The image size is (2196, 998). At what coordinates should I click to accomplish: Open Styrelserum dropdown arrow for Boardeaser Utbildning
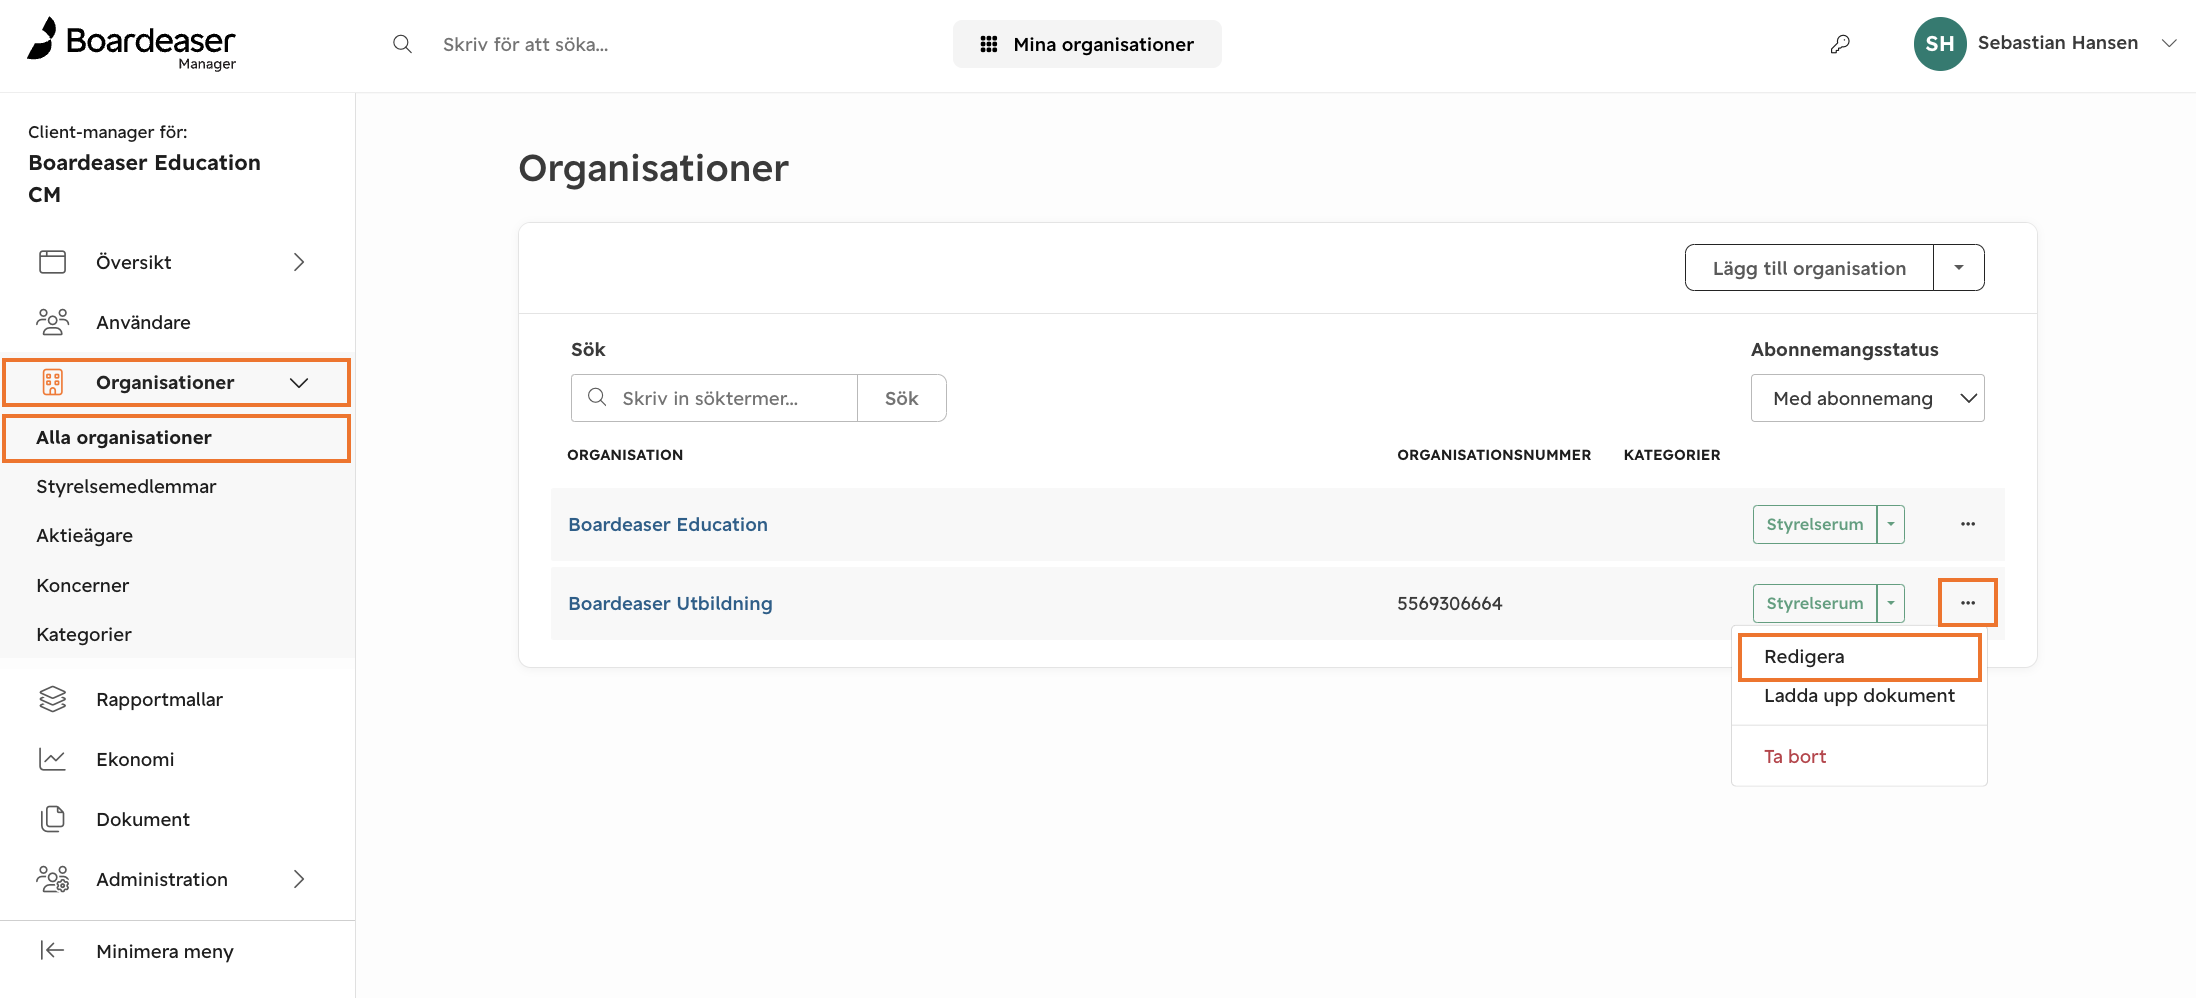(x=1891, y=603)
